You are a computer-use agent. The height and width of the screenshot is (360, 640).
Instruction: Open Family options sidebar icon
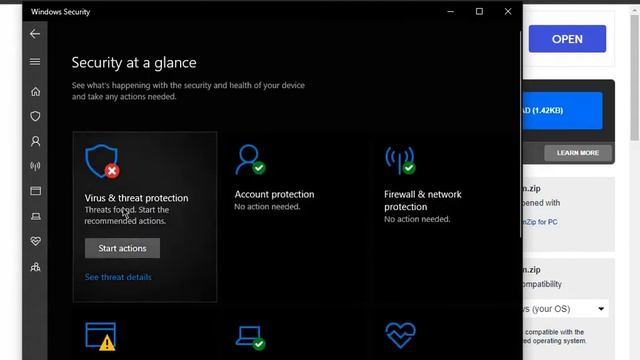(x=36, y=267)
